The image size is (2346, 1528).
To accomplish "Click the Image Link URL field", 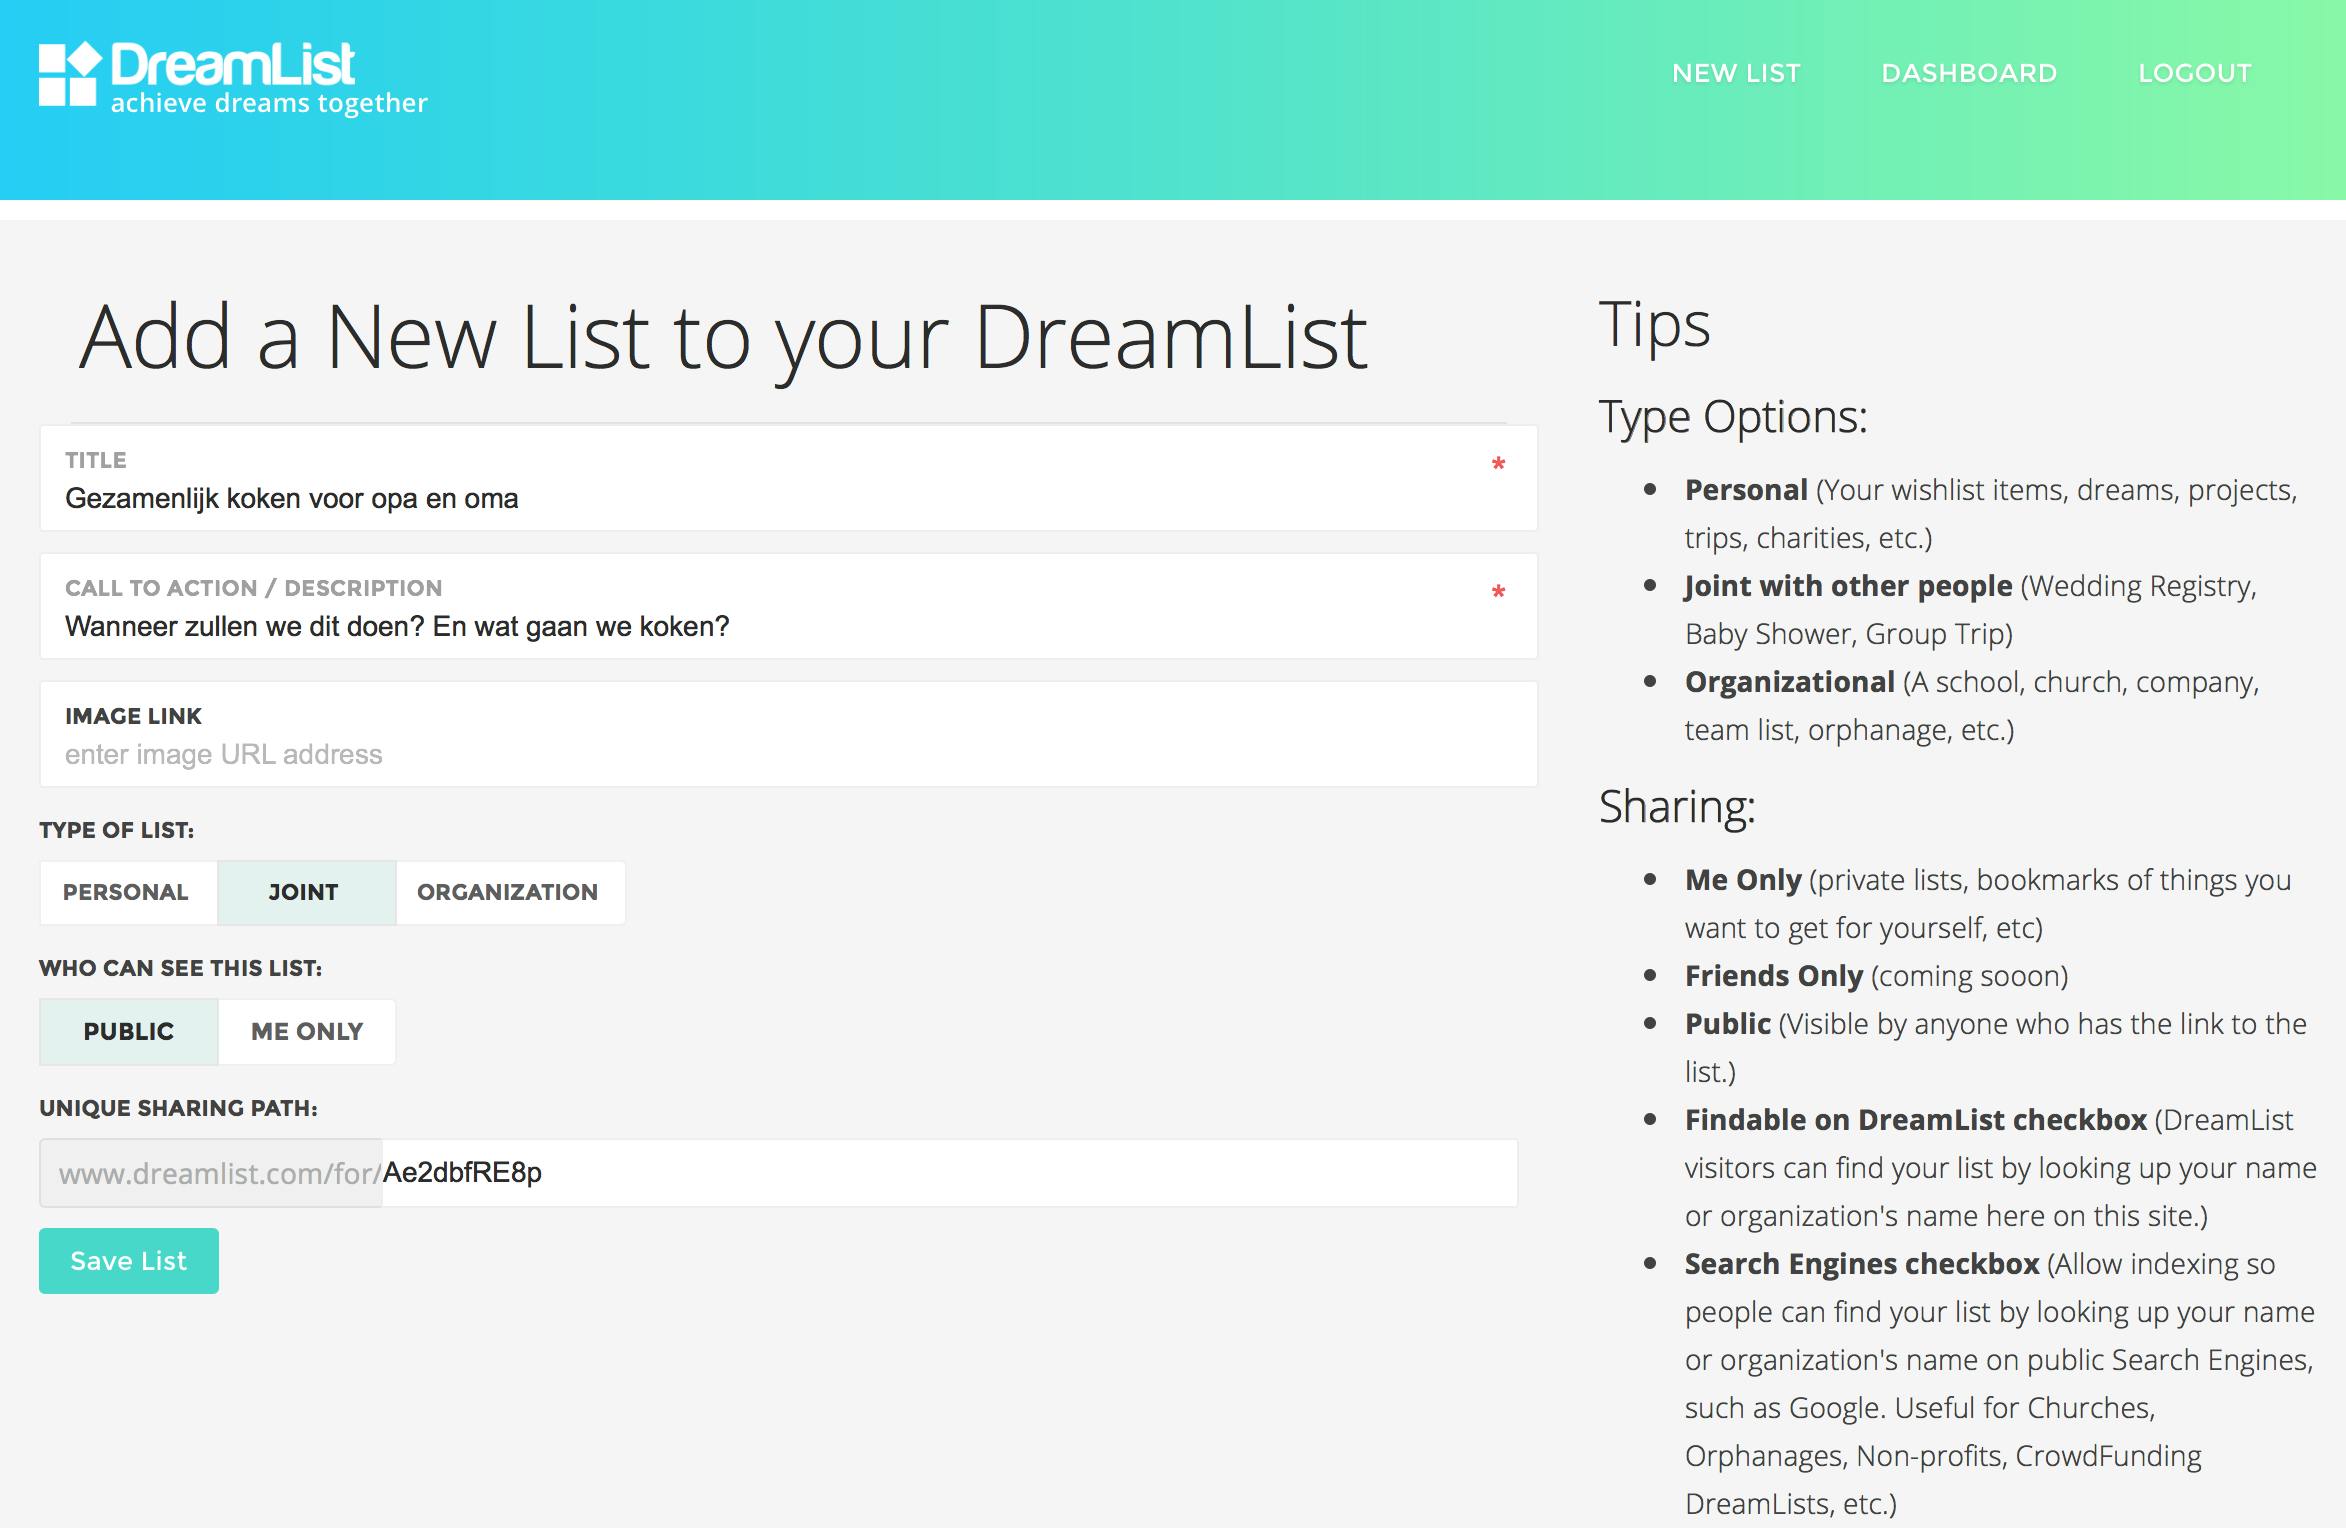I will click(x=760, y=754).
